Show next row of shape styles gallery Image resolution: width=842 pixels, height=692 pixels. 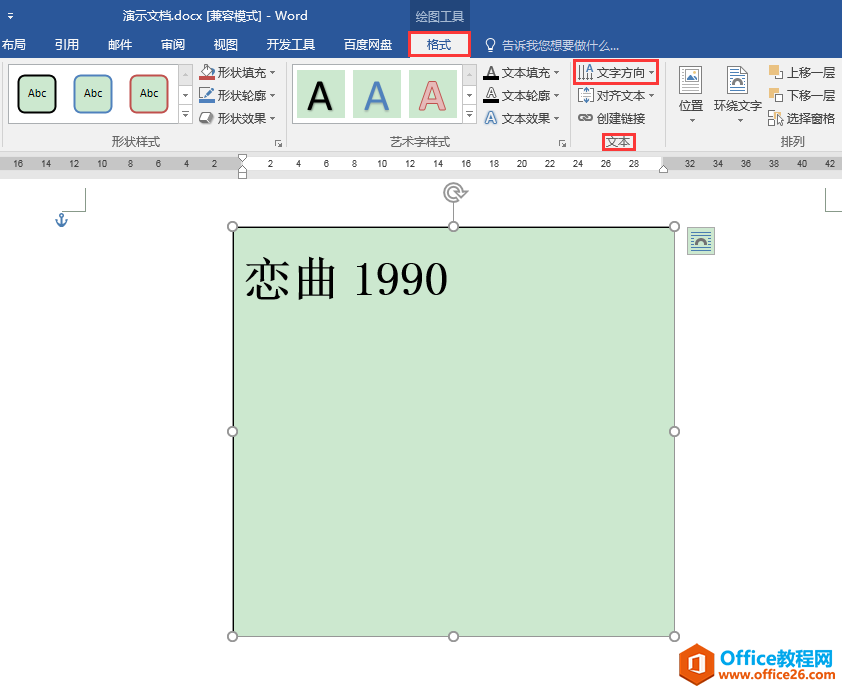click(185, 95)
